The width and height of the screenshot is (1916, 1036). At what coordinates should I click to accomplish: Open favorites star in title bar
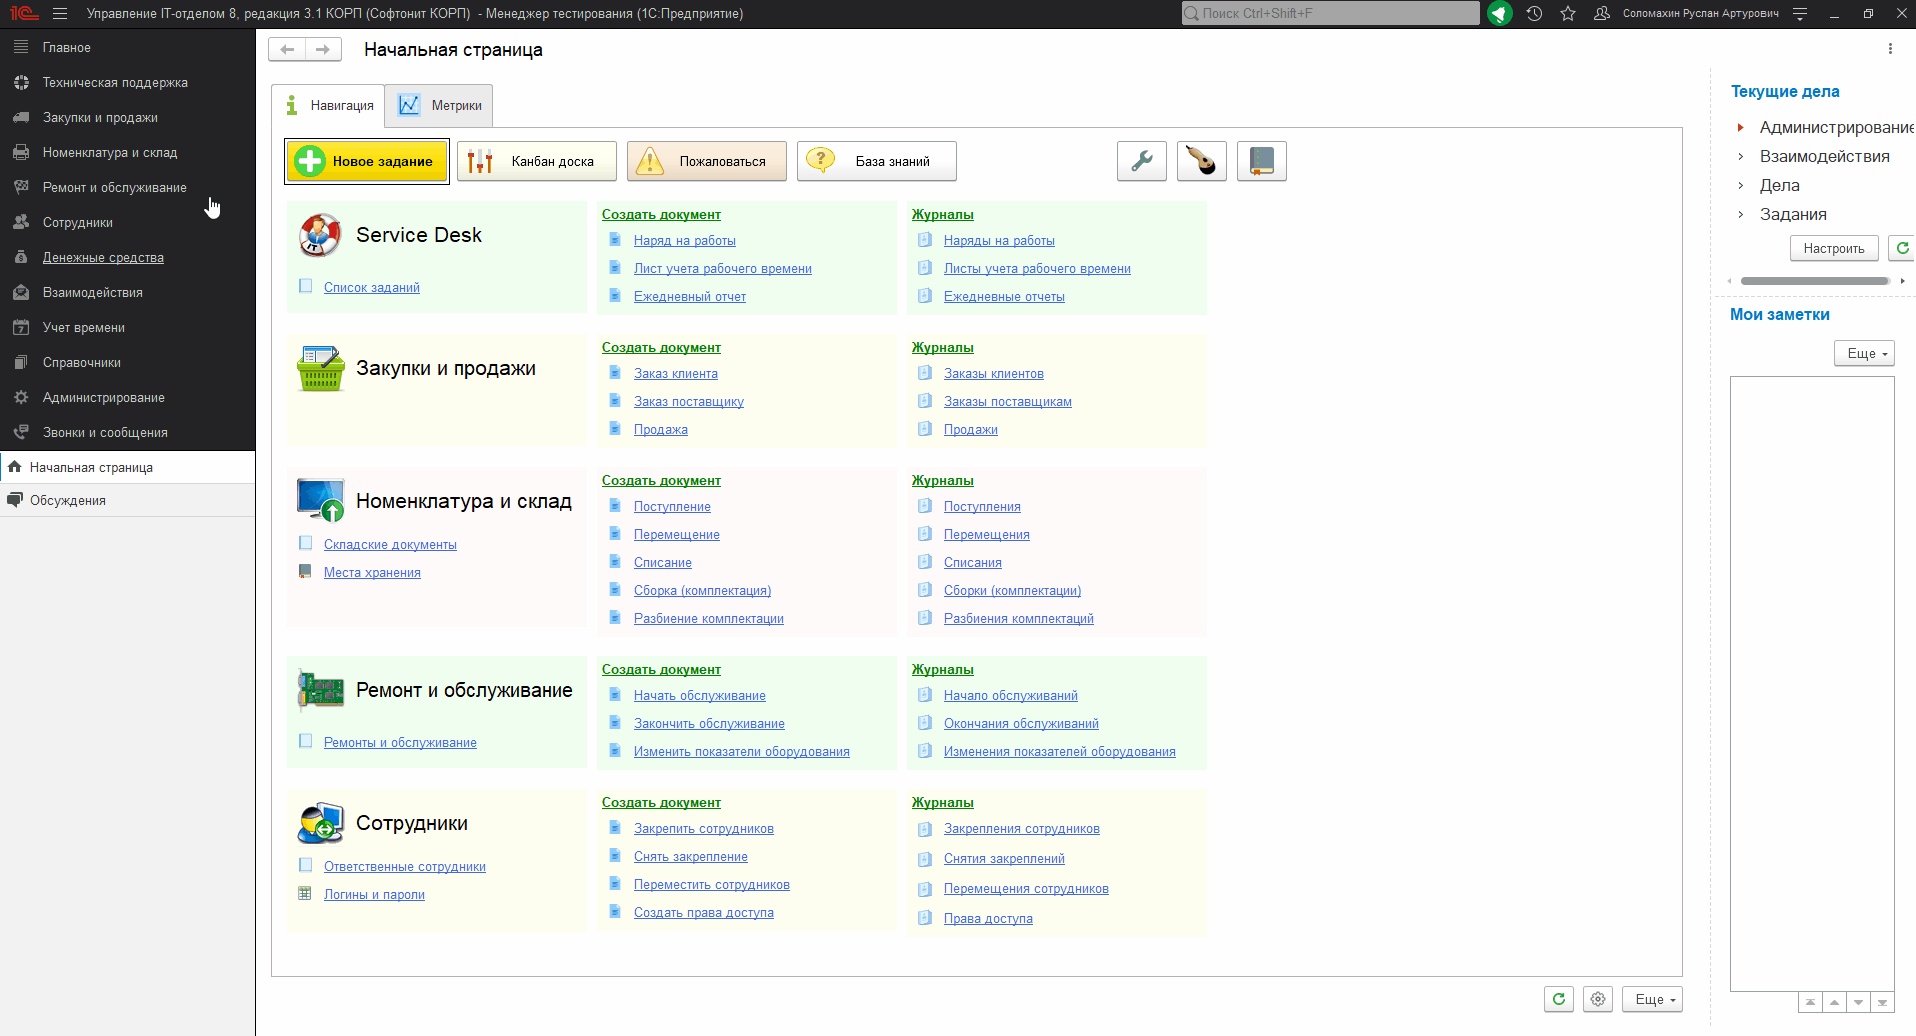pyautogui.click(x=1568, y=14)
